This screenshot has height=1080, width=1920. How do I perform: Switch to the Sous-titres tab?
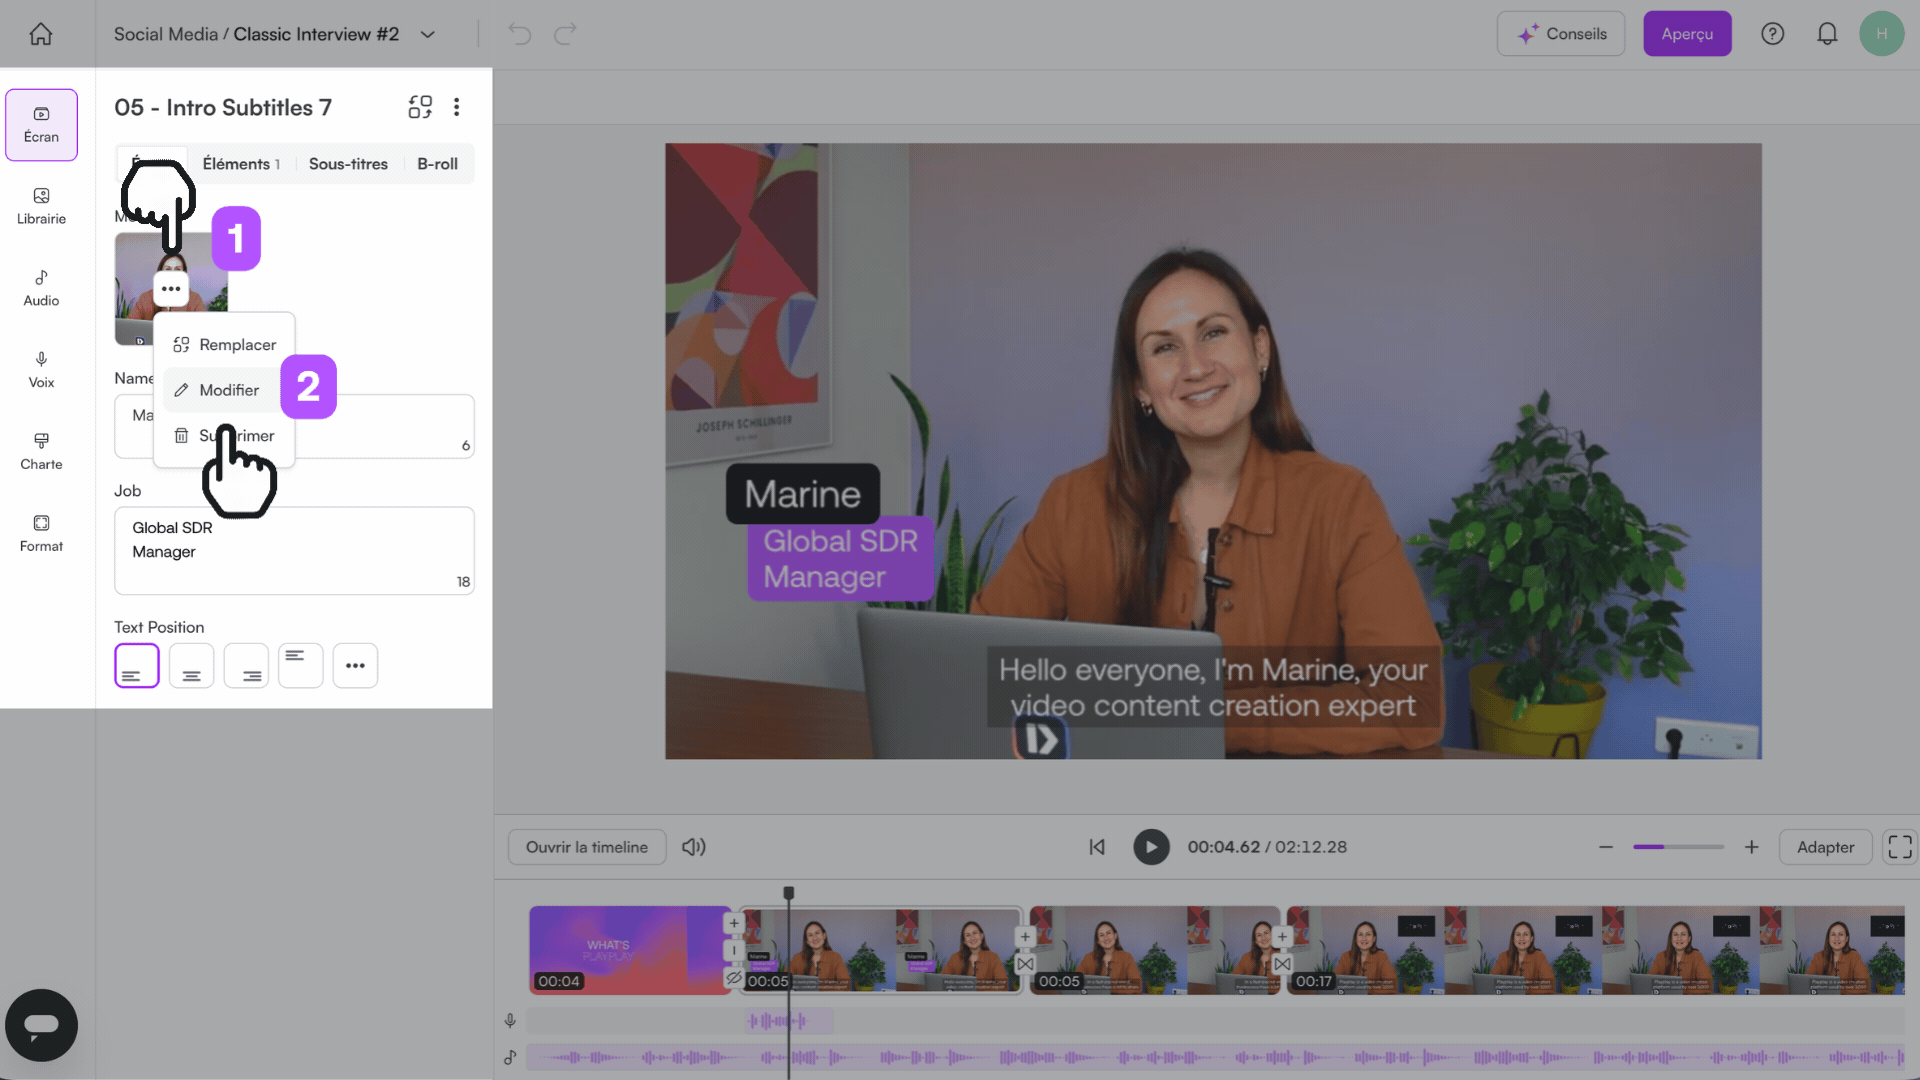tap(348, 164)
